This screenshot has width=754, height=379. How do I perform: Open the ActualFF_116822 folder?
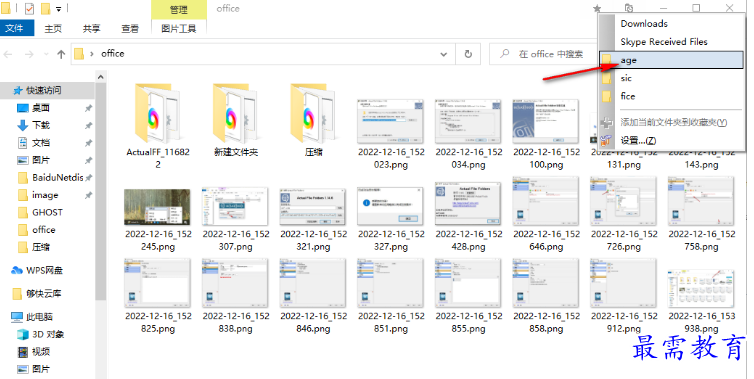(157, 125)
